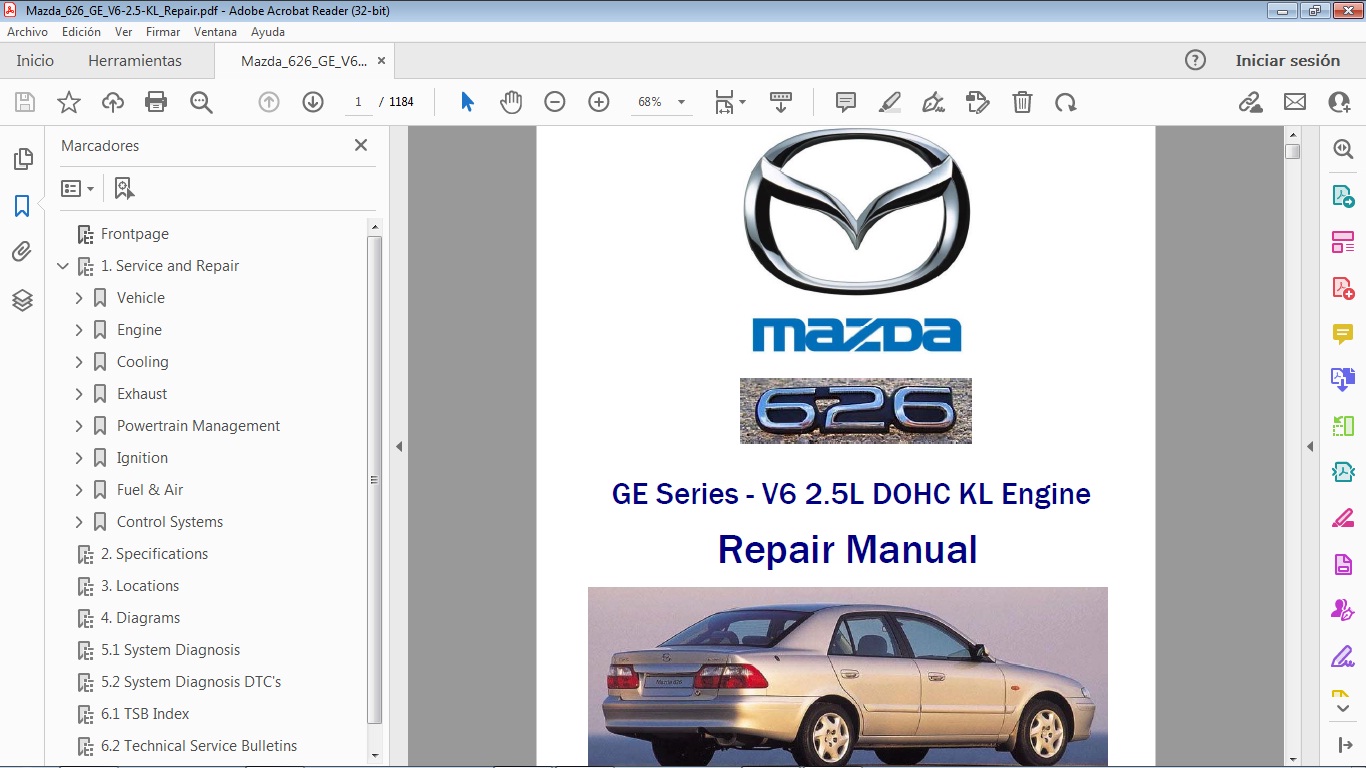Screen dimensions: 1366x768
Task: Click the bookmarks panel scrollbar
Action: [375, 480]
